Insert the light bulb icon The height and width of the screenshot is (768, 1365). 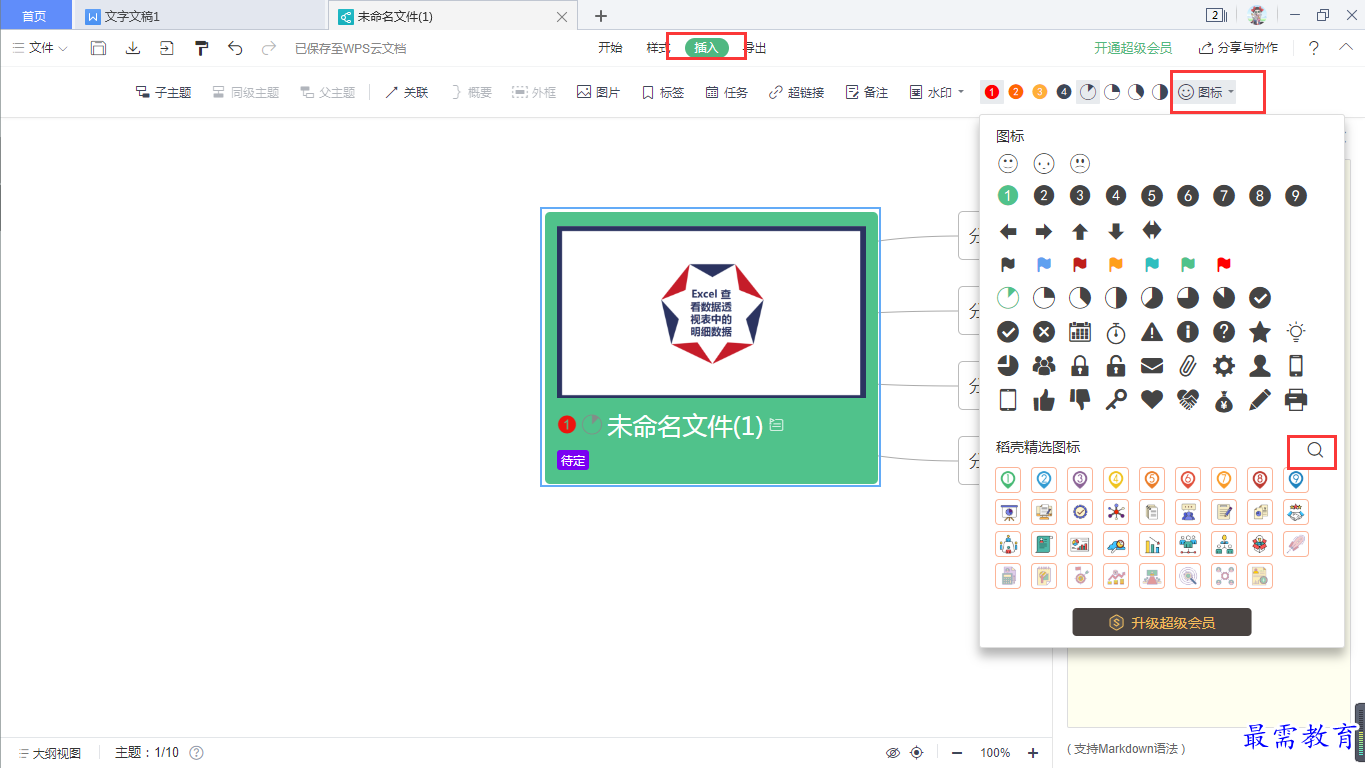pos(1296,332)
